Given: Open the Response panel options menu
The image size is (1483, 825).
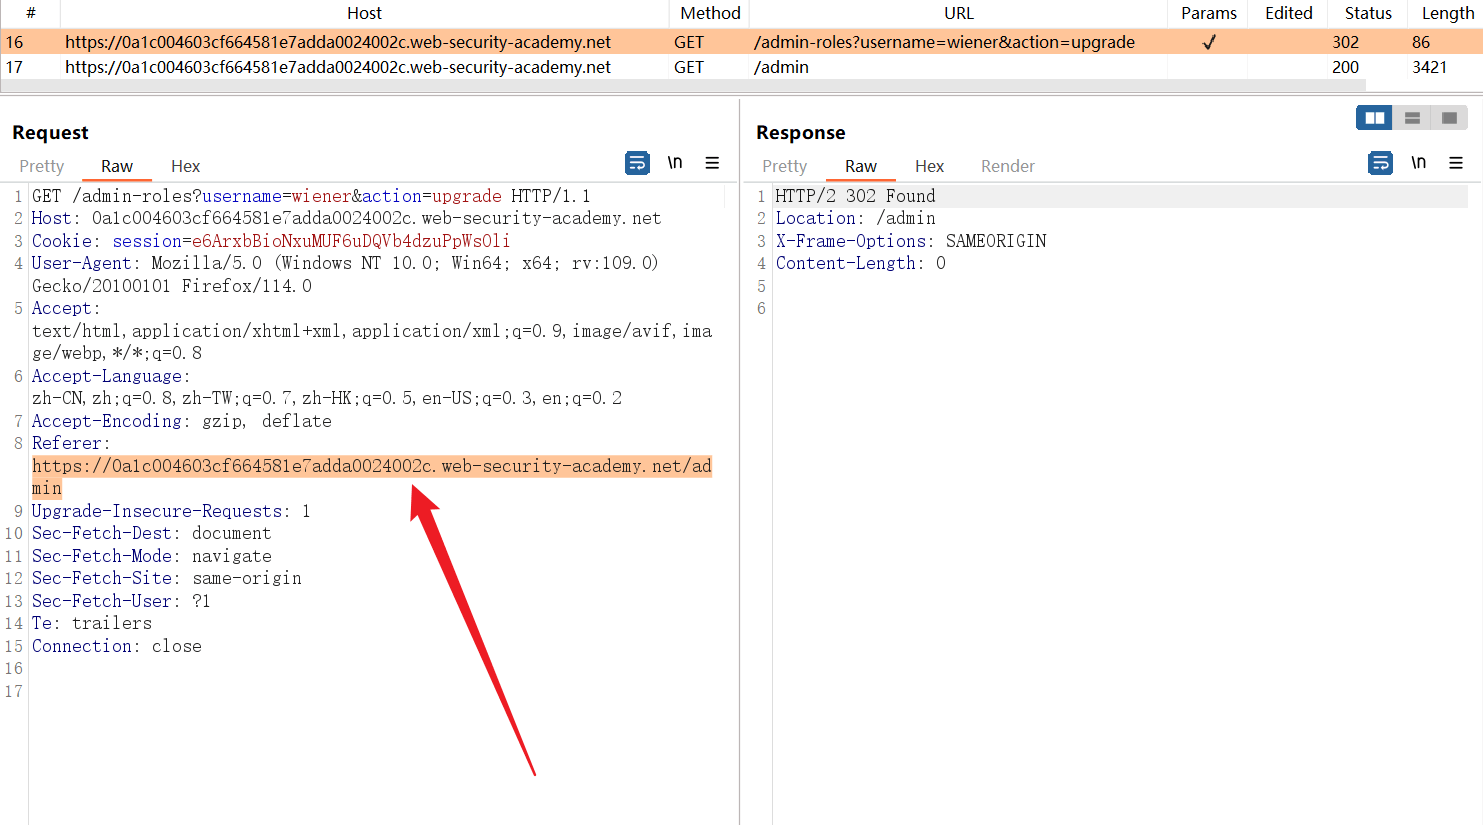Looking at the screenshot, I should [x=1456, y=163].
